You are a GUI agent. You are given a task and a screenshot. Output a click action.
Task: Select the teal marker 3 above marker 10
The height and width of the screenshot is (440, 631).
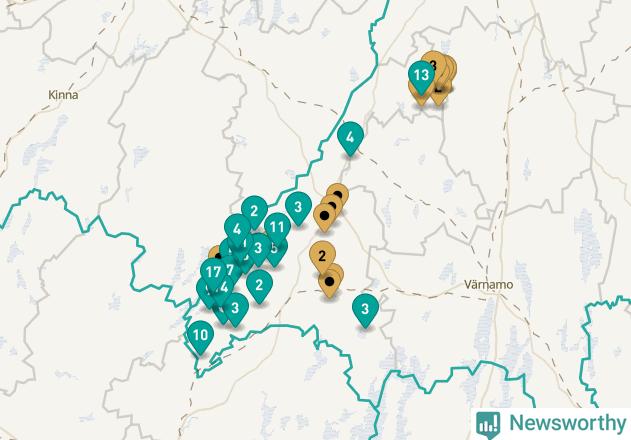coord(236,310)
